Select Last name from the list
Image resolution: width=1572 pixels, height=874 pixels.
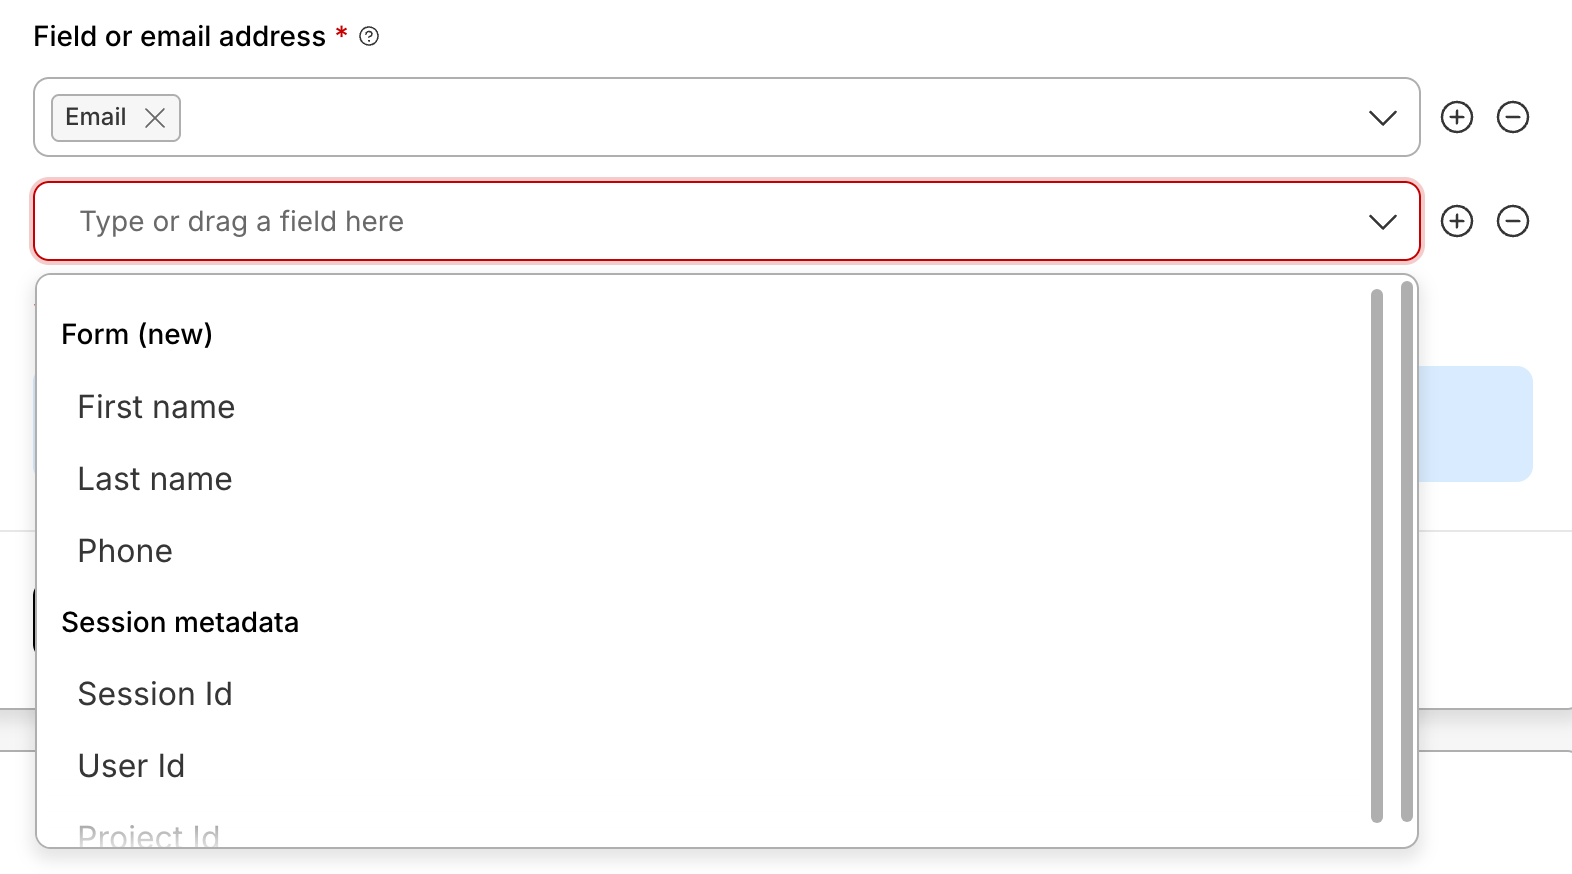click(155, 479)
